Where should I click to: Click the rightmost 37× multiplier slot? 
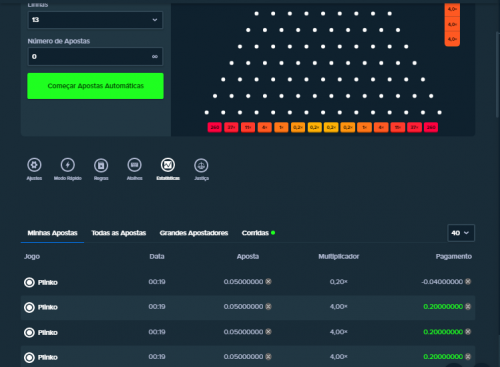point(414,127)
